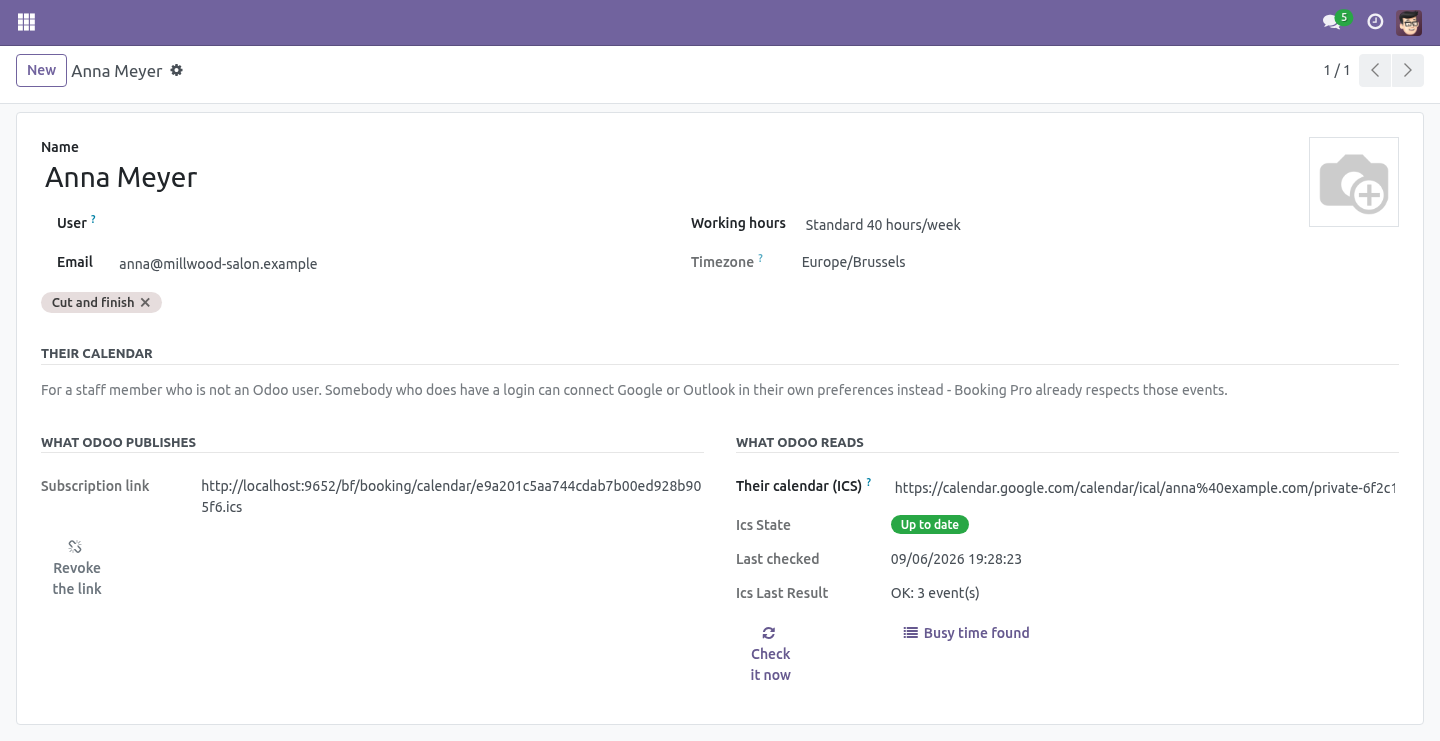1440x741 pixels.
Task: Open the apps grid menu
Action: click(x=26, y=22)
